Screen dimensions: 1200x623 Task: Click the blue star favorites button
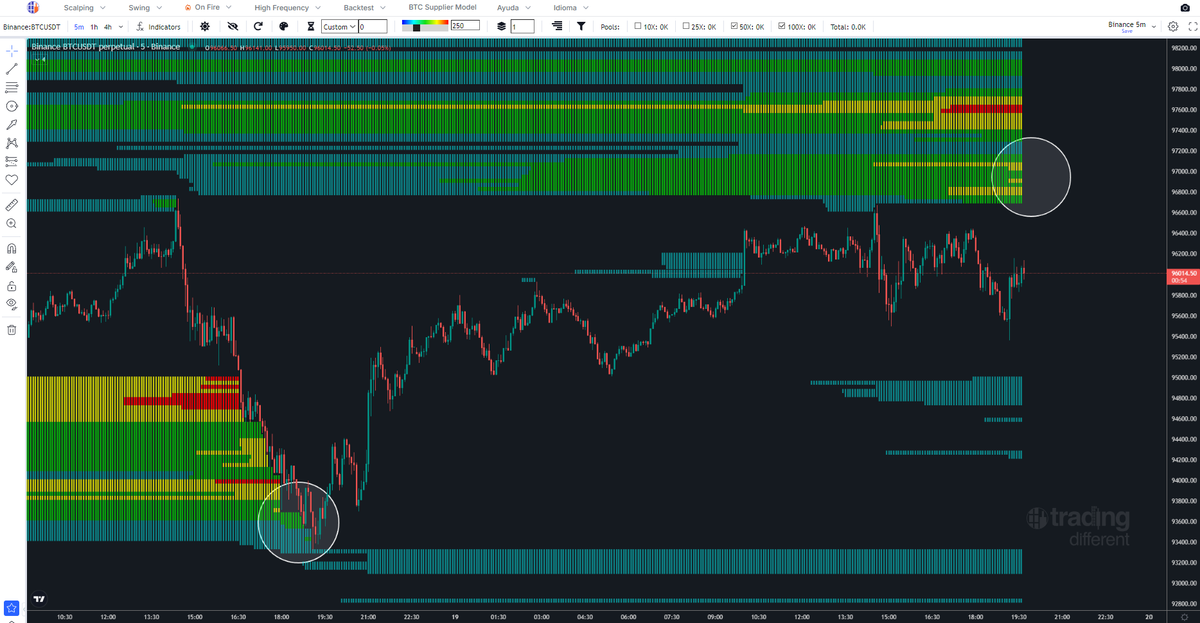pos(12,607)
